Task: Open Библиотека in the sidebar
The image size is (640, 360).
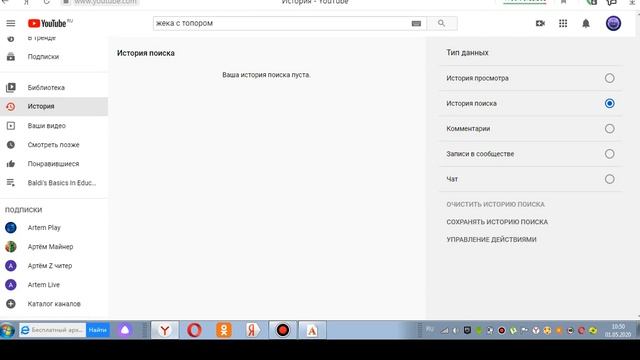Action: pos(46,87)
